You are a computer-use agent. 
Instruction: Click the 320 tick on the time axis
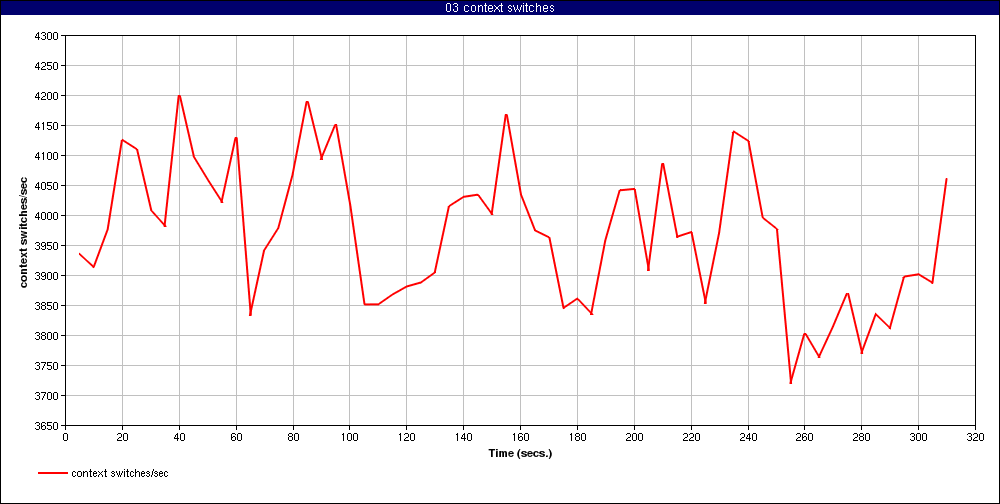(976, 437)
